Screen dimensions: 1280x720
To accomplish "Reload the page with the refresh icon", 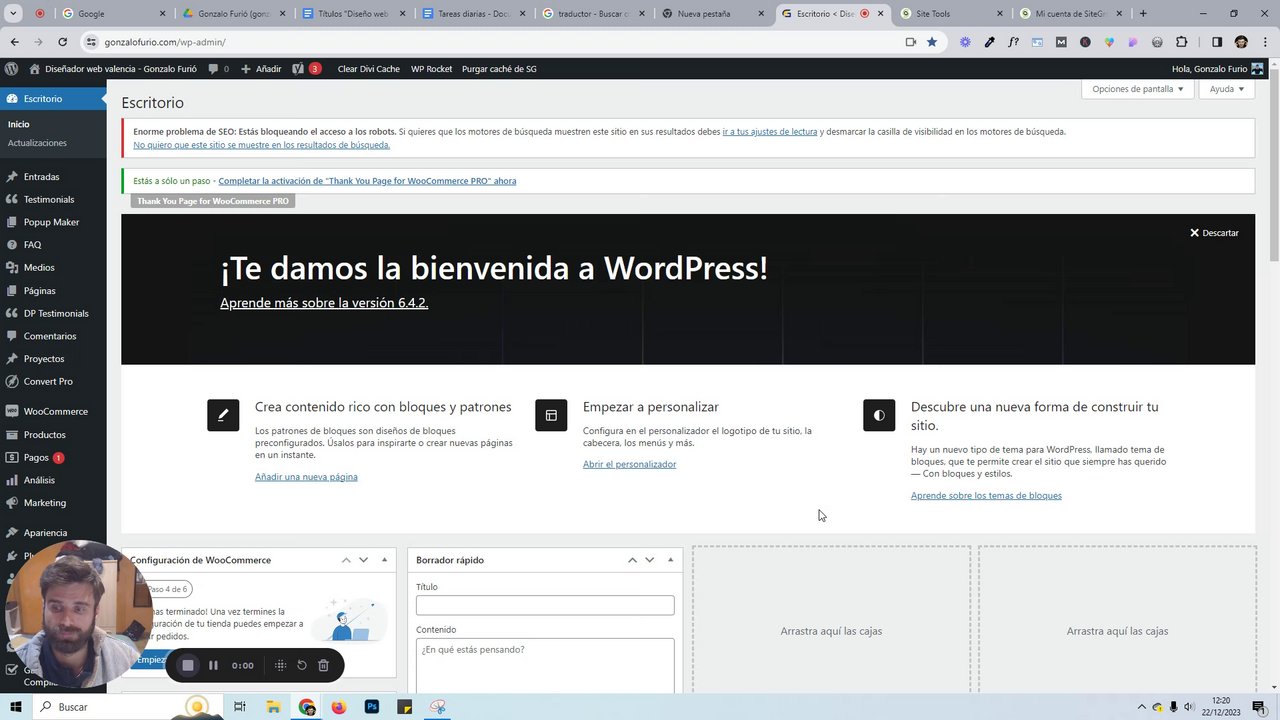I will pyautogui.click(x=62, y=42).
